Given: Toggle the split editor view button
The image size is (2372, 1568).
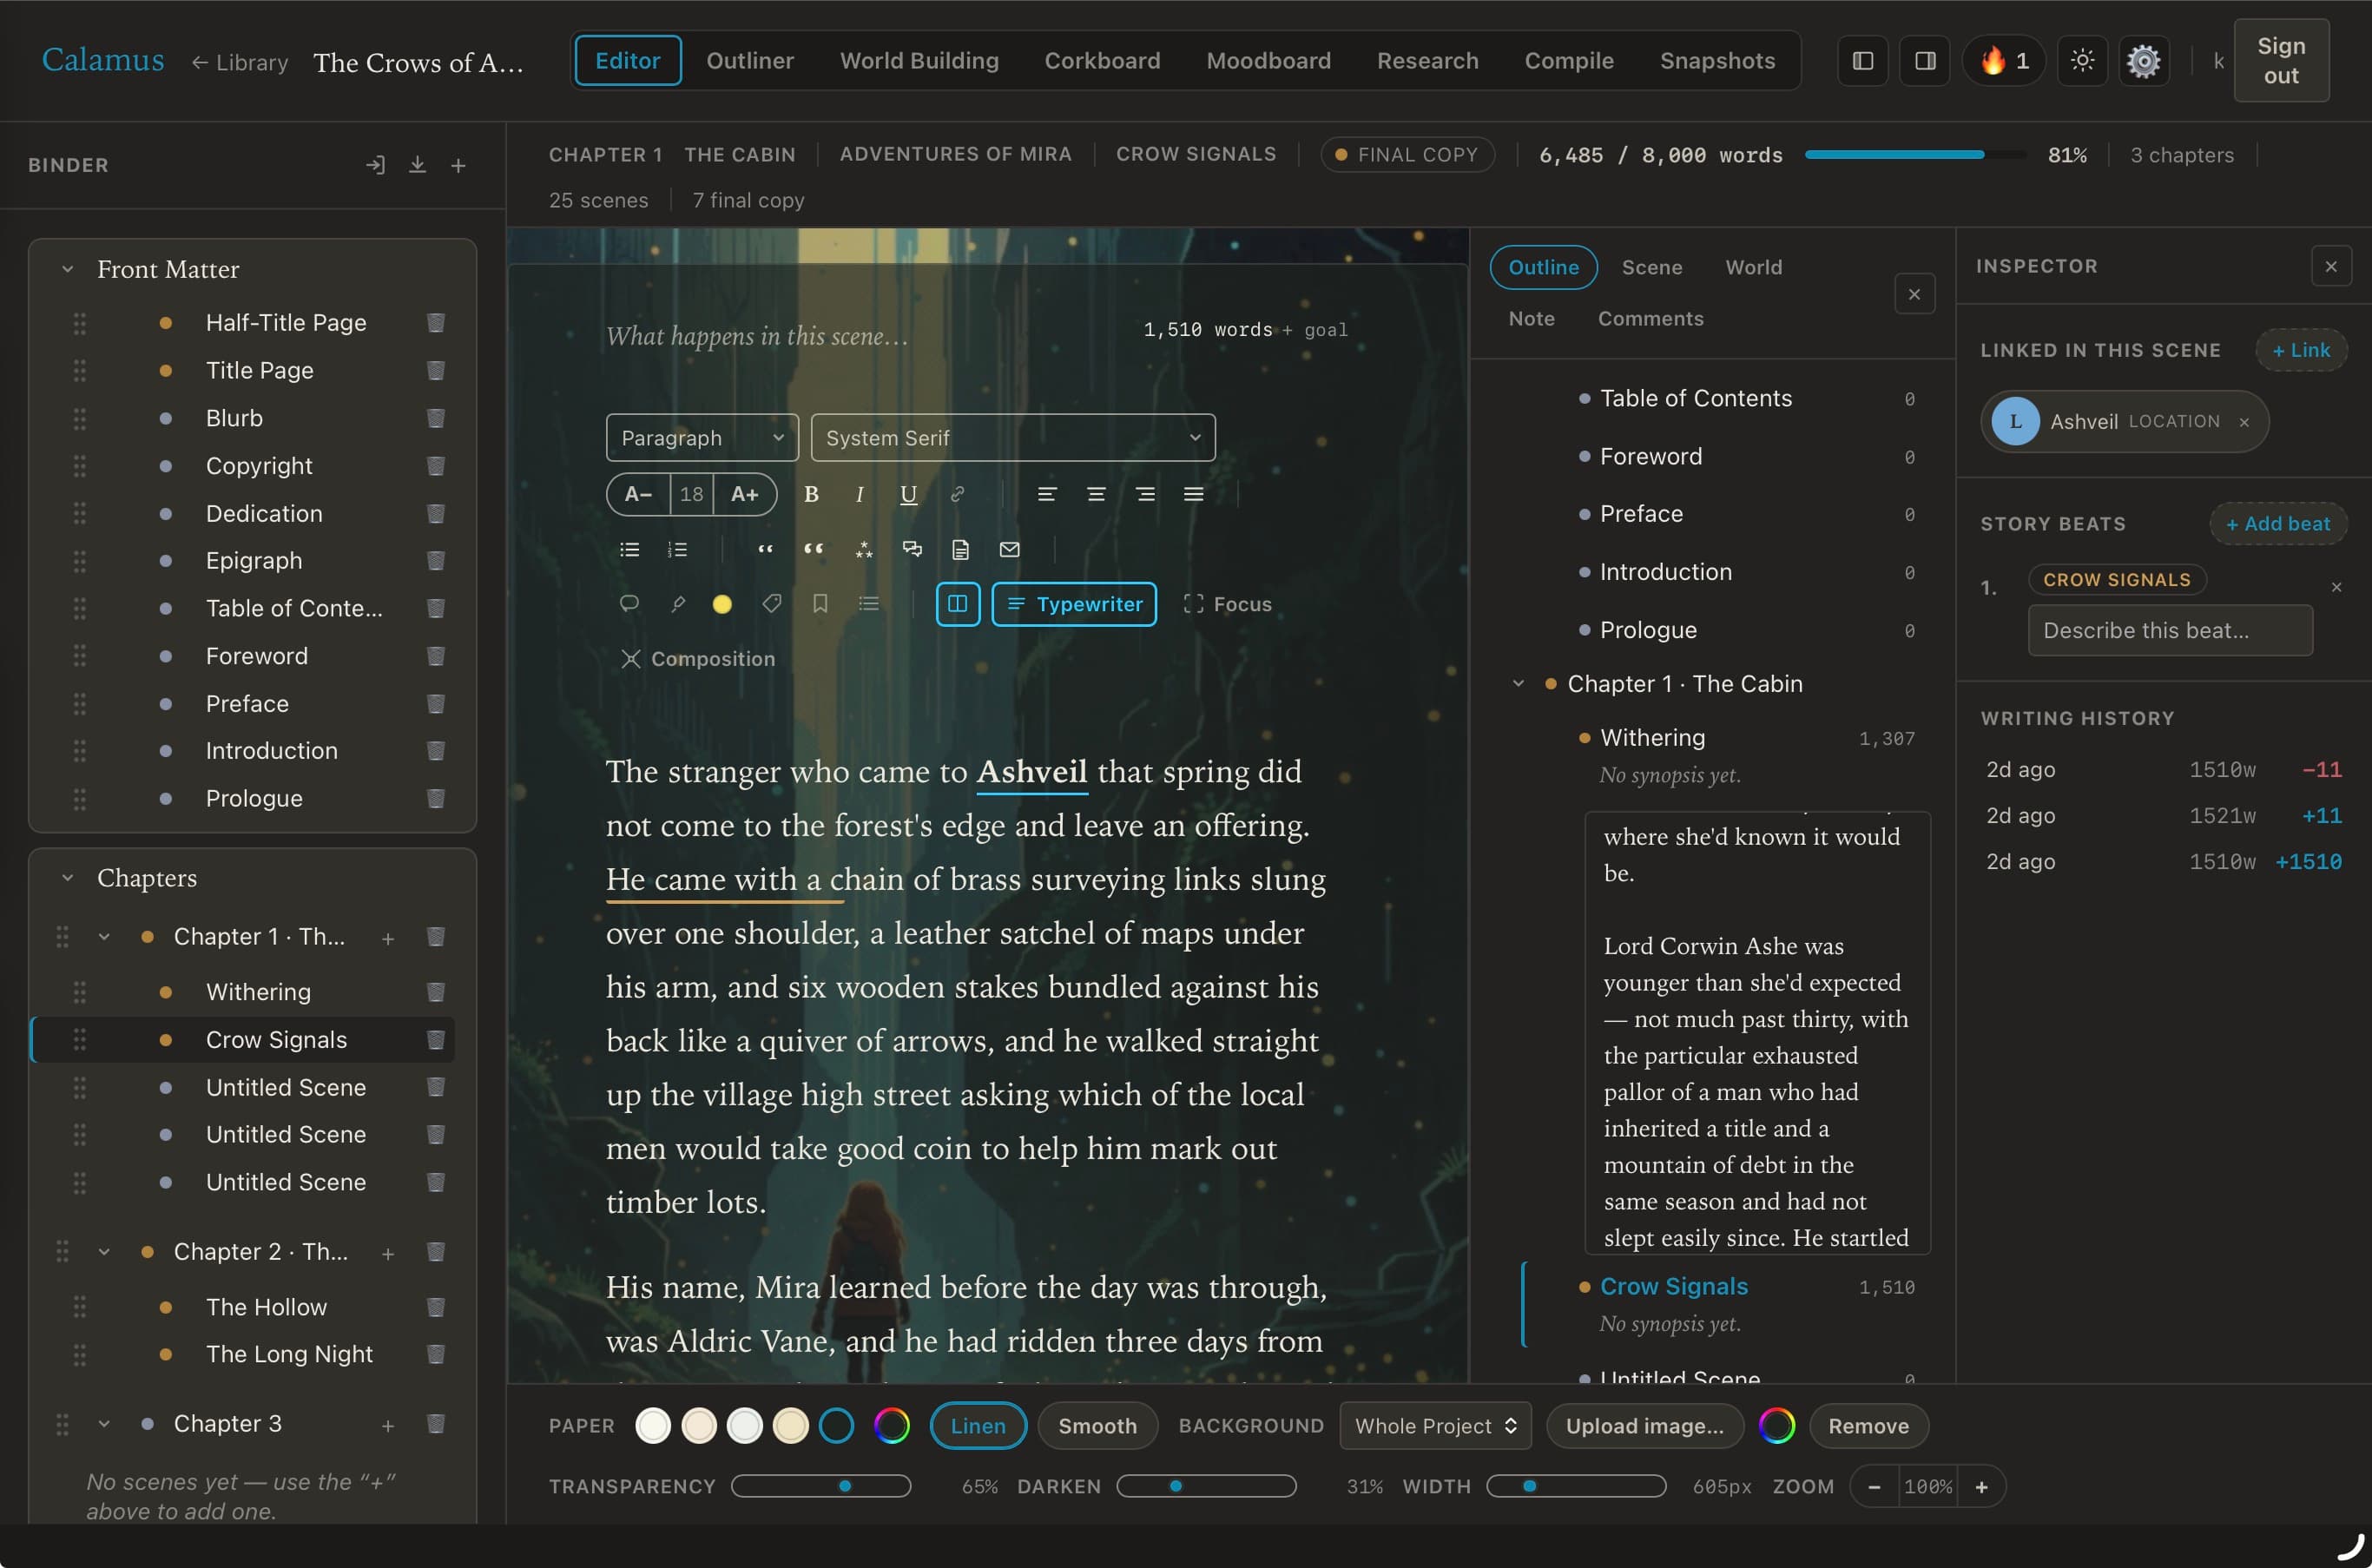Looking at the screenshot, I should (958, 604).
